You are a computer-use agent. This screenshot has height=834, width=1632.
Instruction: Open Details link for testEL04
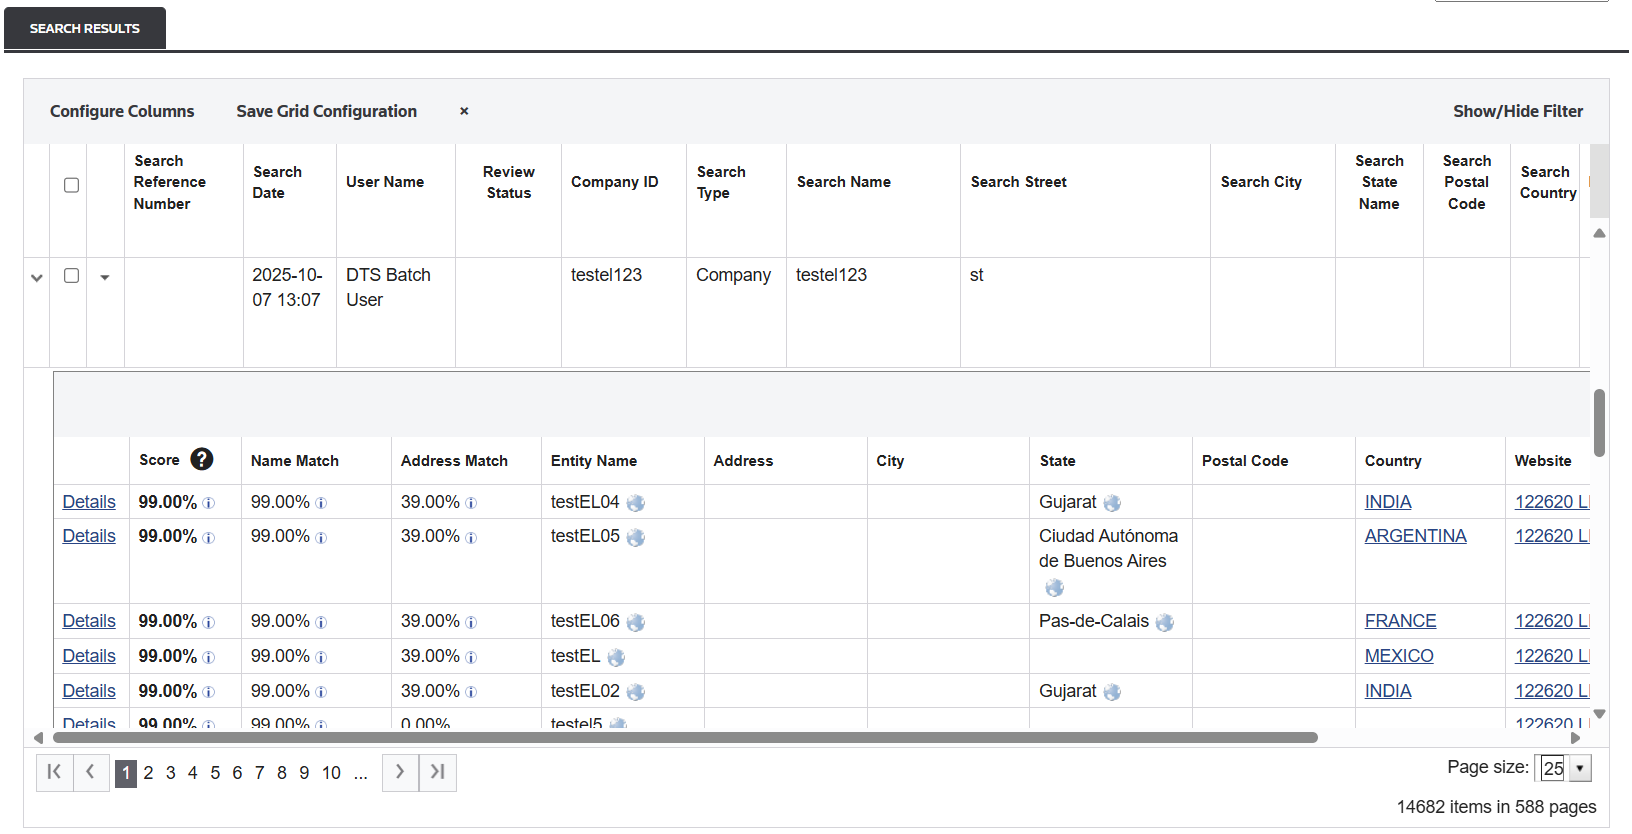pos(89,502)
